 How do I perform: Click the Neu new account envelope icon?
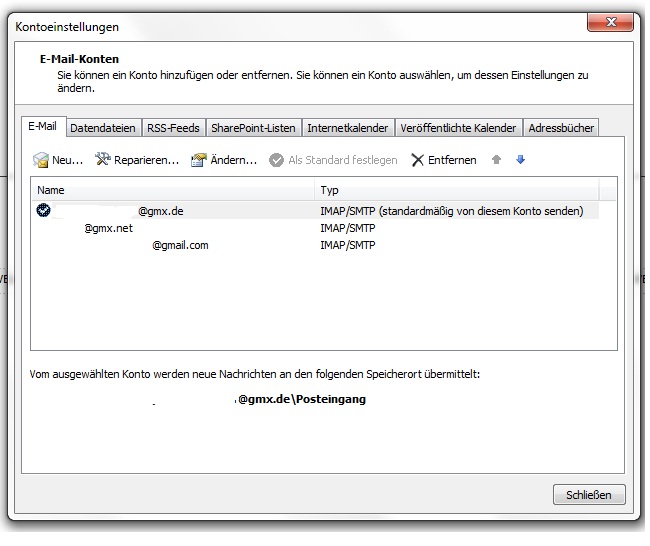41,160
